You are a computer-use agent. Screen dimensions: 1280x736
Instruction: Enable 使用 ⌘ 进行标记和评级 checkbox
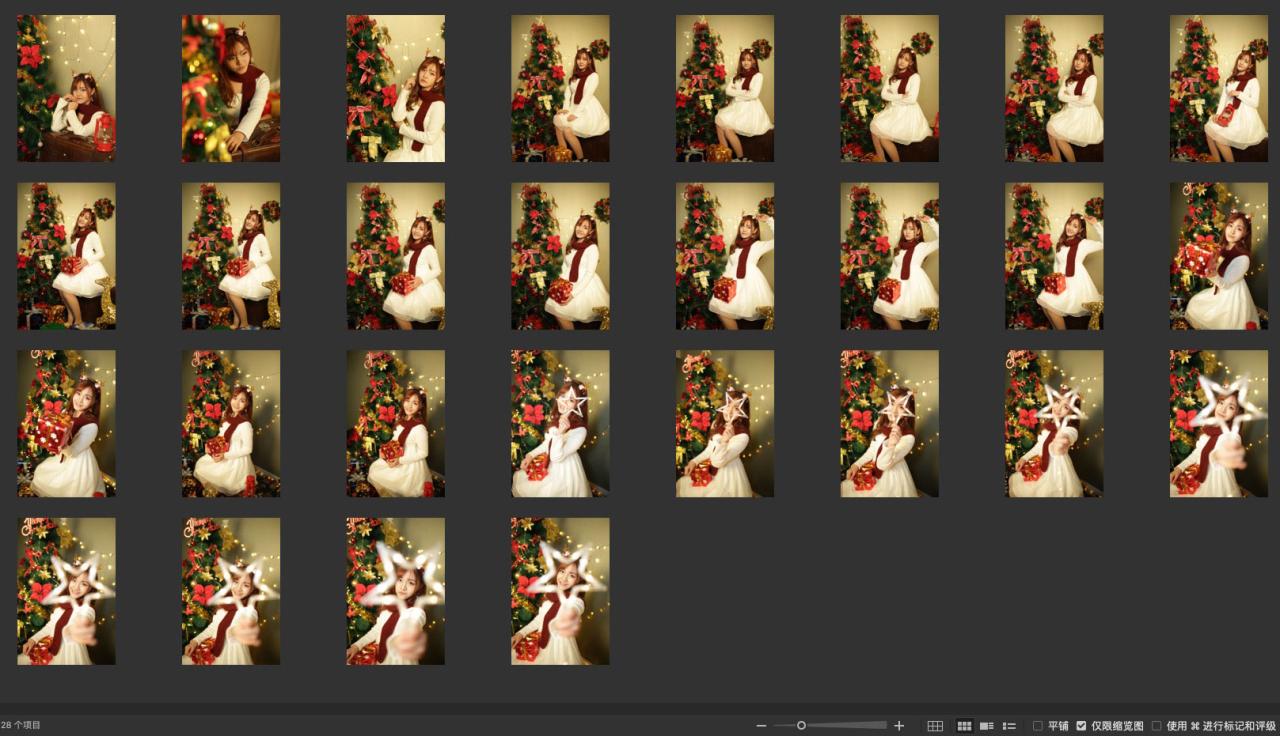1157,726
